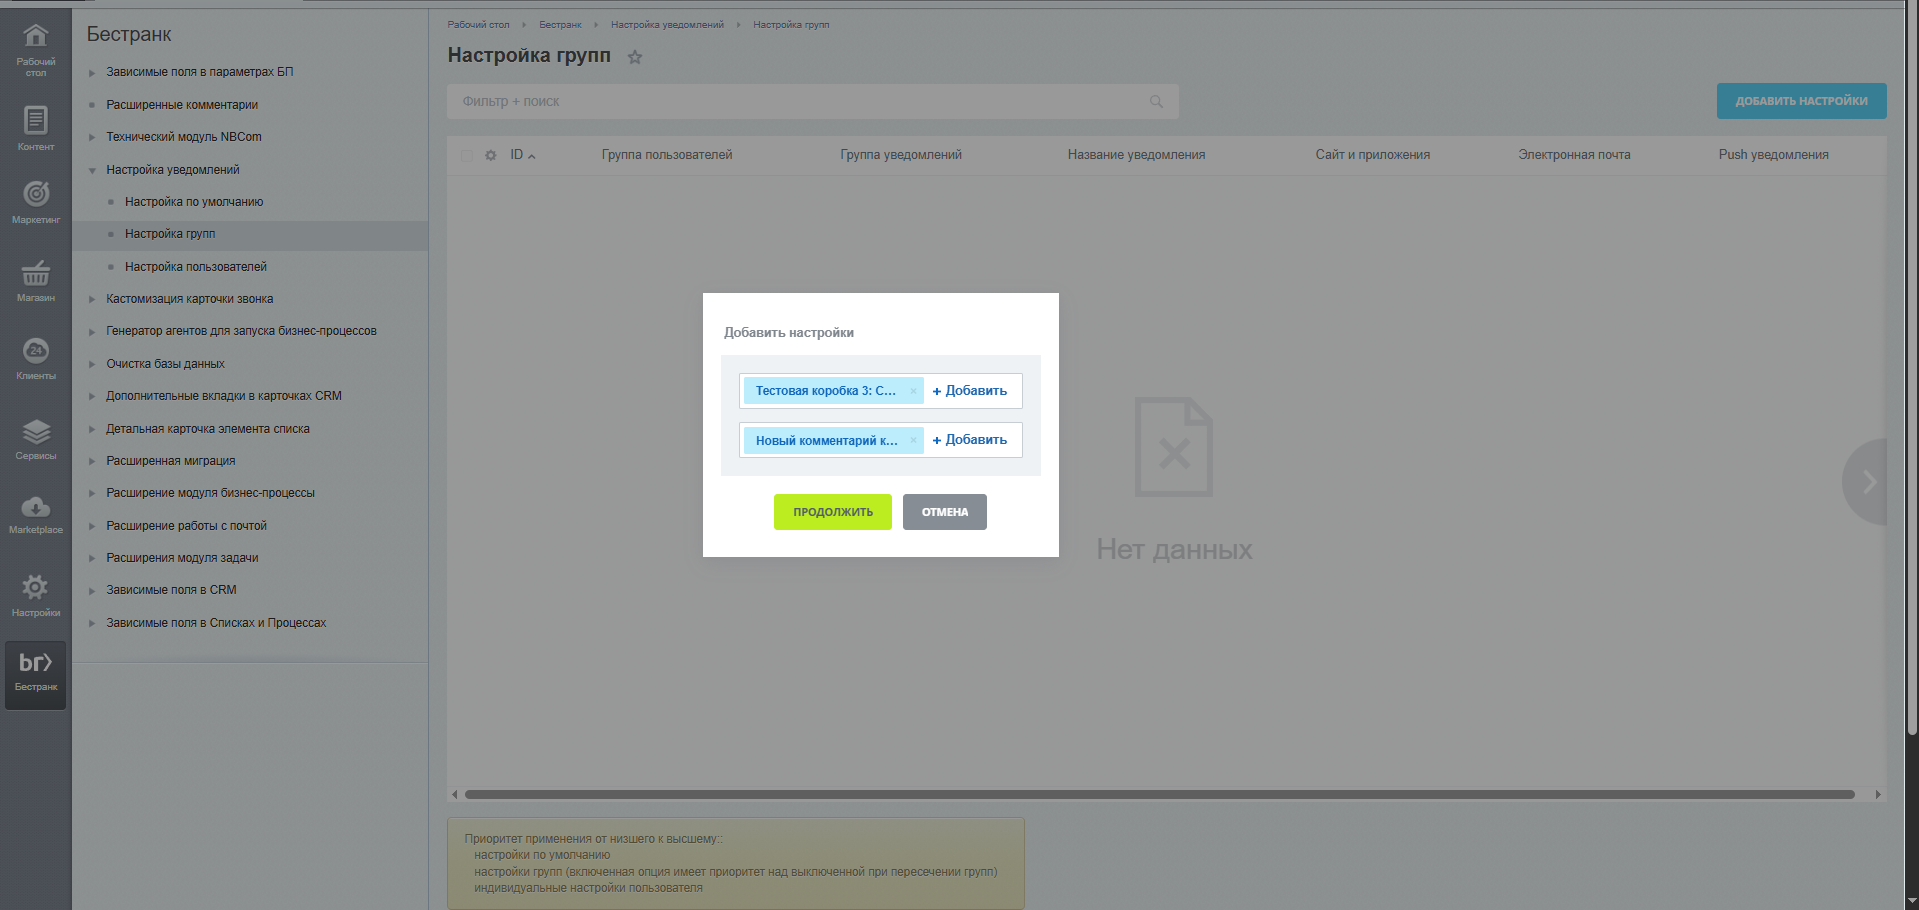Click the grid settings gear in table header

pos(490,155)
